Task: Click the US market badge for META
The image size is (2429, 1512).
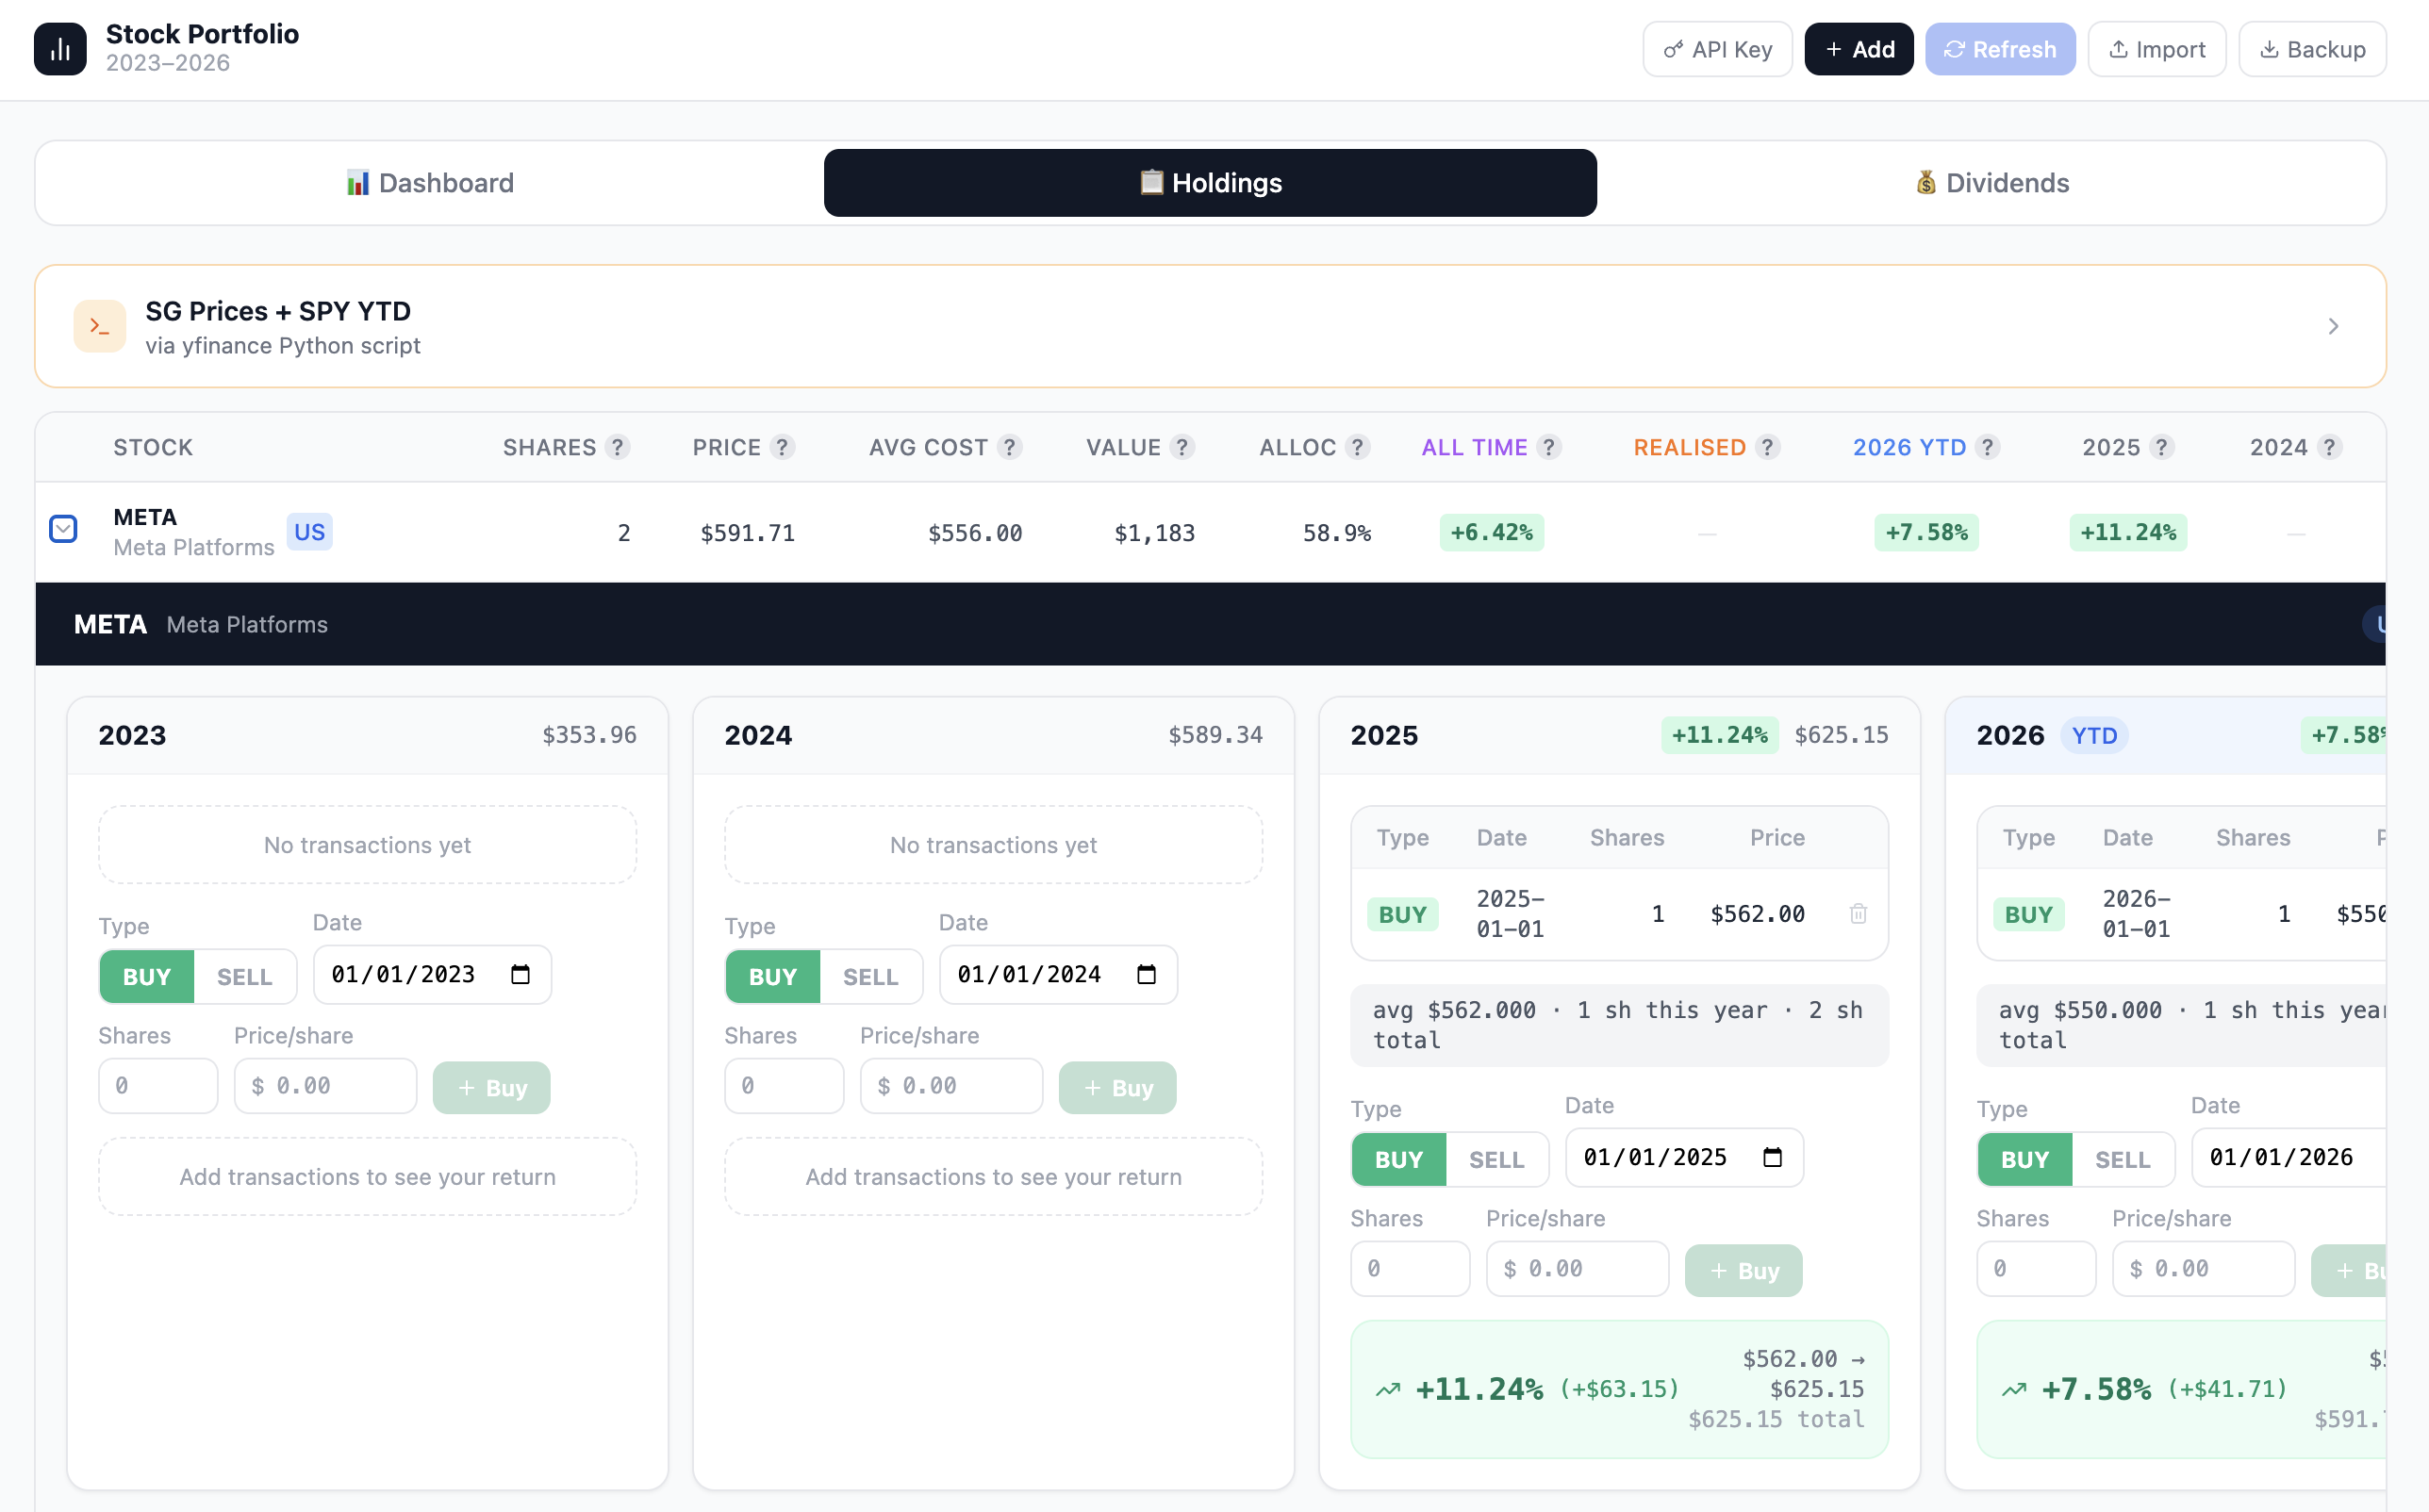Action: [309, 531]
